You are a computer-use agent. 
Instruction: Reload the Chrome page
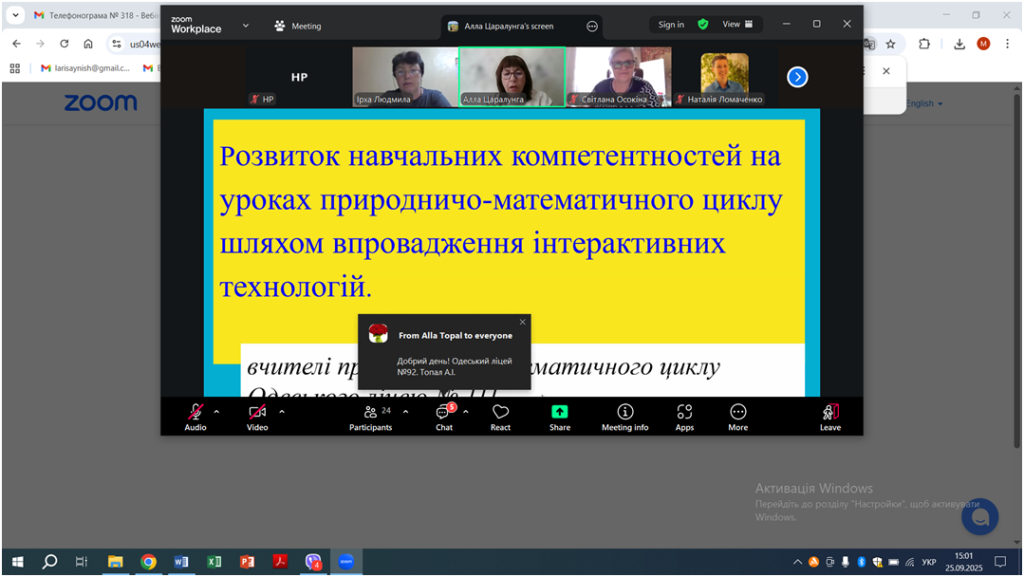64,44
